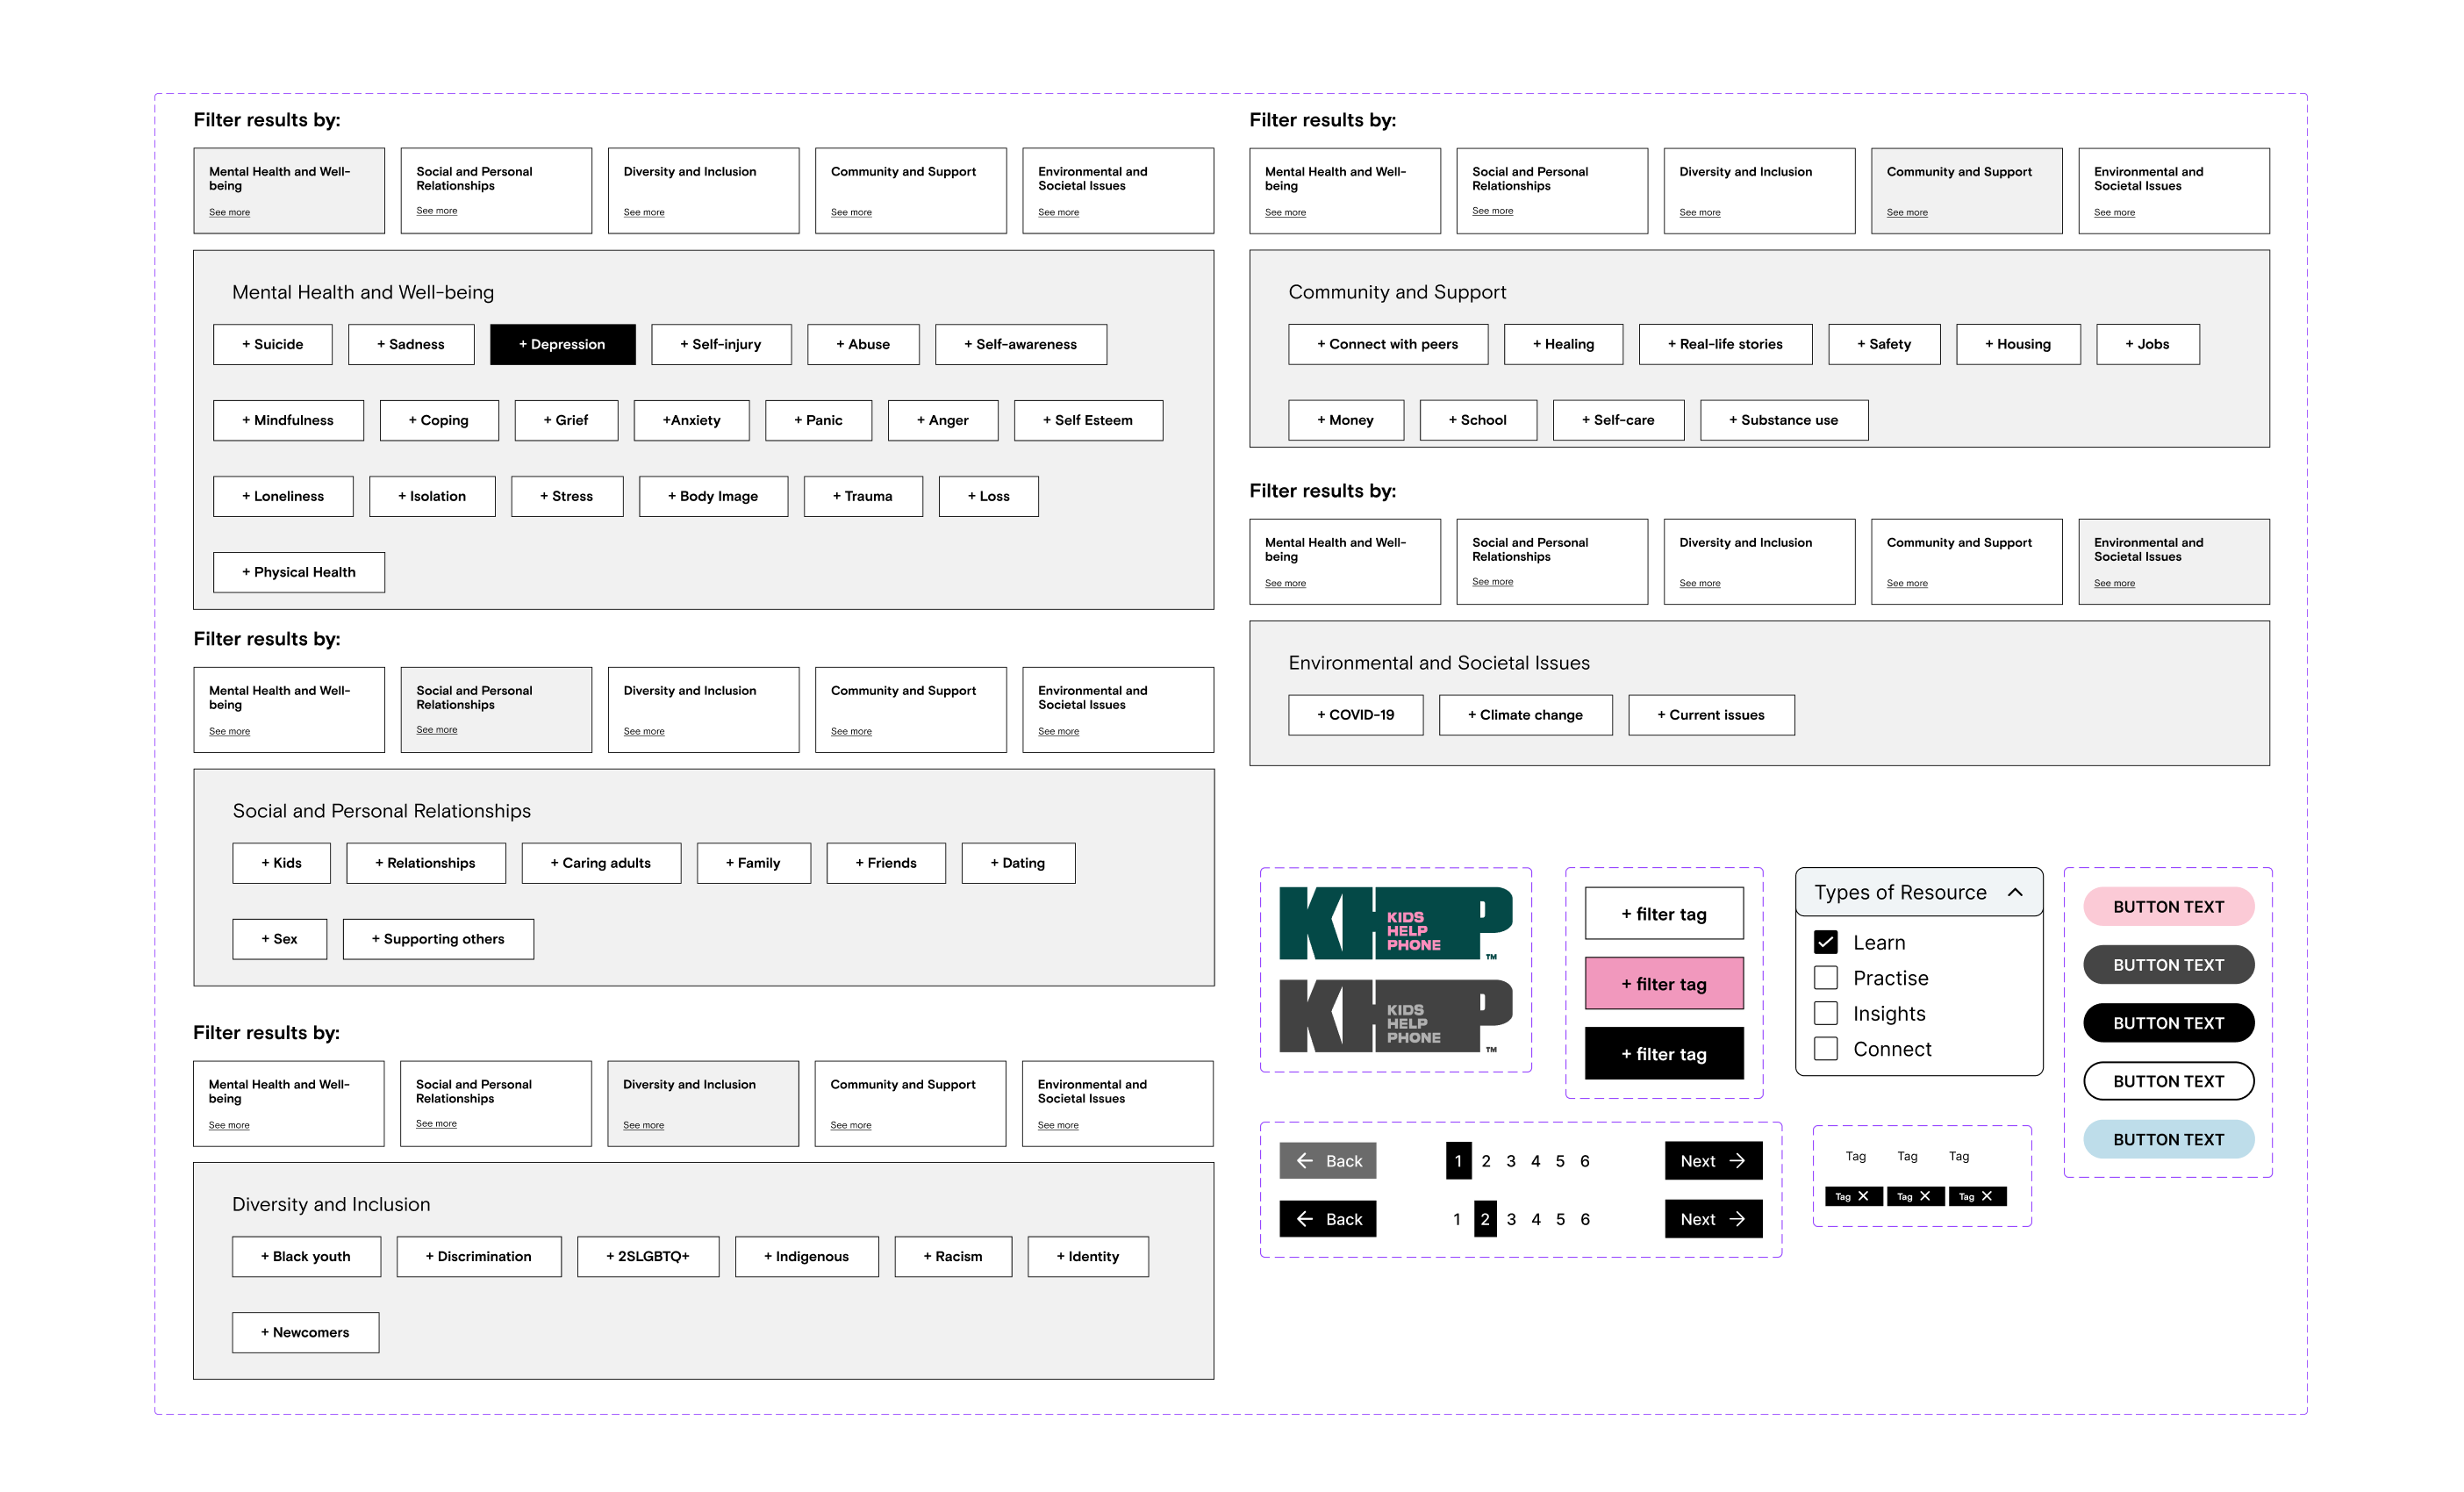Uncheck the Learn checkbox
The image size is (2464, 1492).
point(1826,942)
